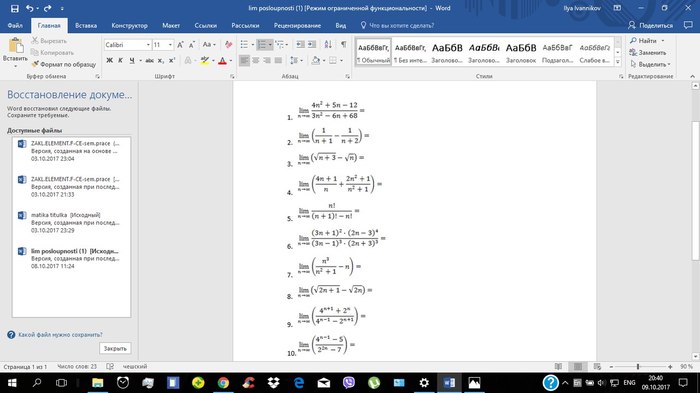Clear all formatting with the eraser icon
The width and height of the screenshot is (700, 393).
(x=229, y=45)
